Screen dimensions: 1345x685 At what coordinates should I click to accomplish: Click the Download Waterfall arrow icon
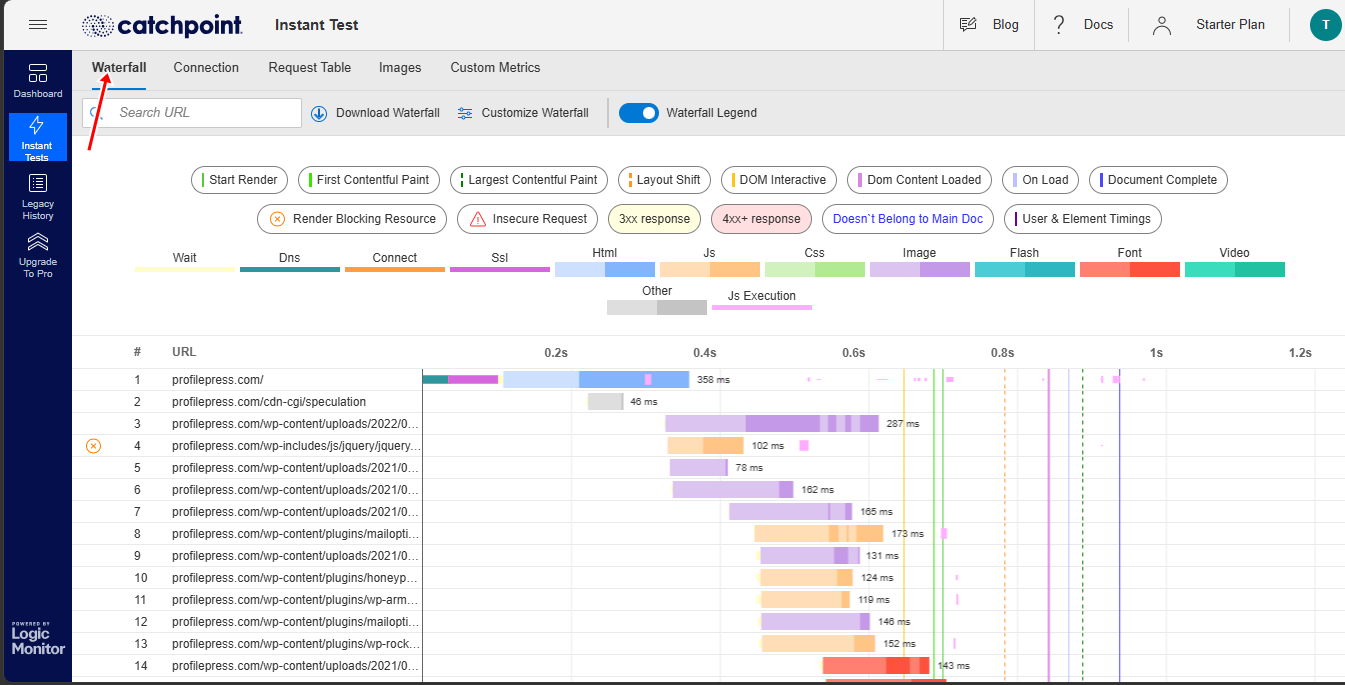point(319,113)
